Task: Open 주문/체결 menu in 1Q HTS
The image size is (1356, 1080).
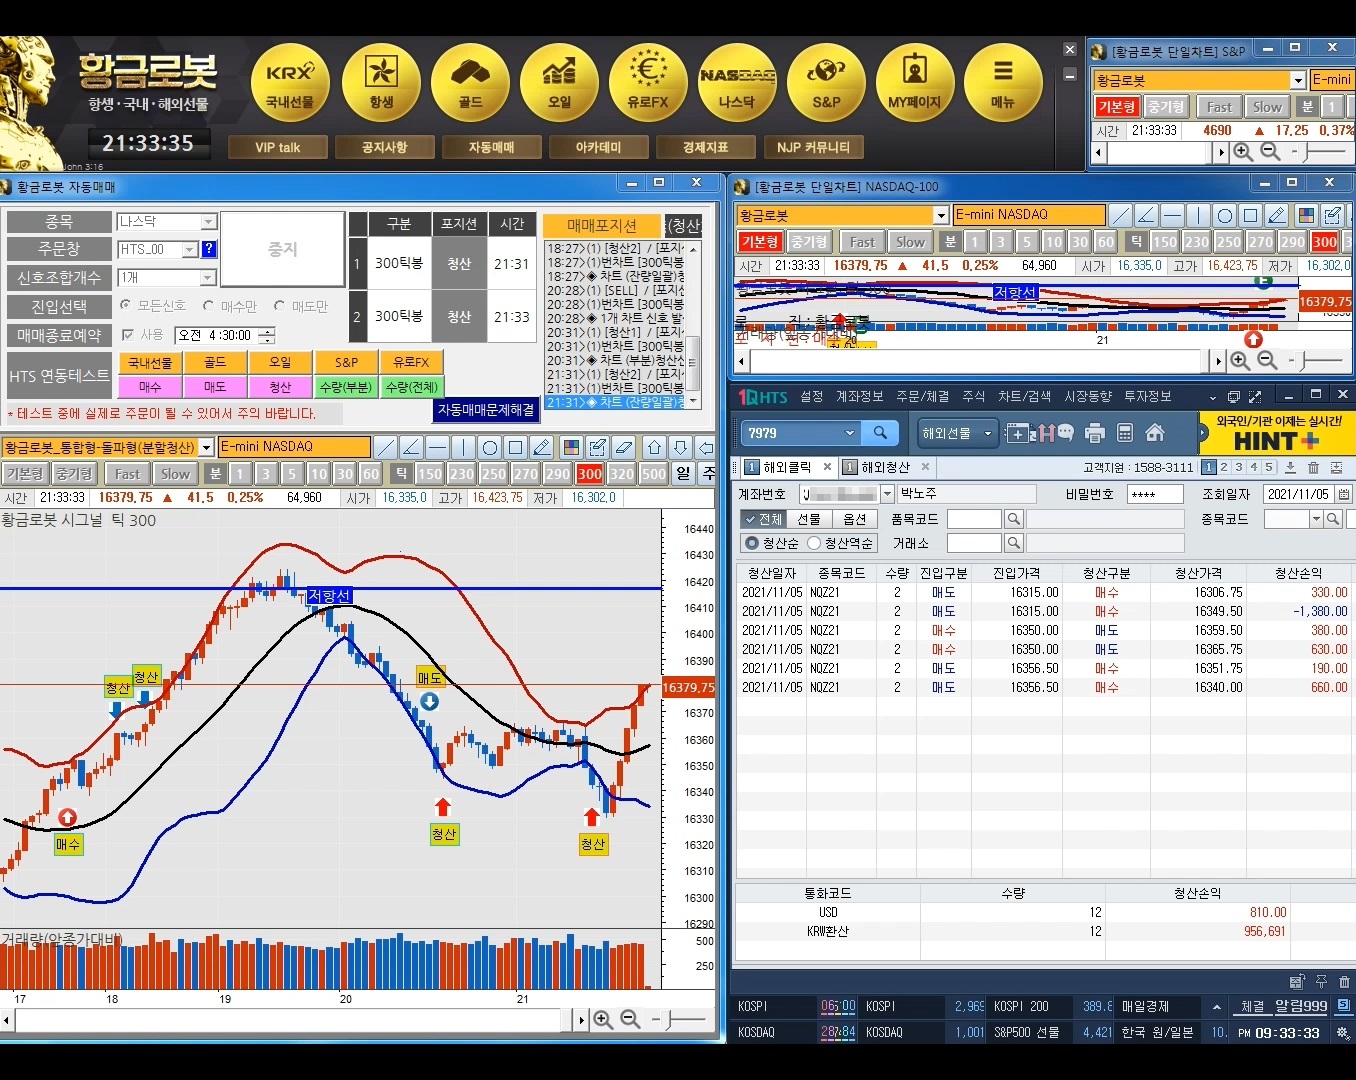Action: (923, 397)
